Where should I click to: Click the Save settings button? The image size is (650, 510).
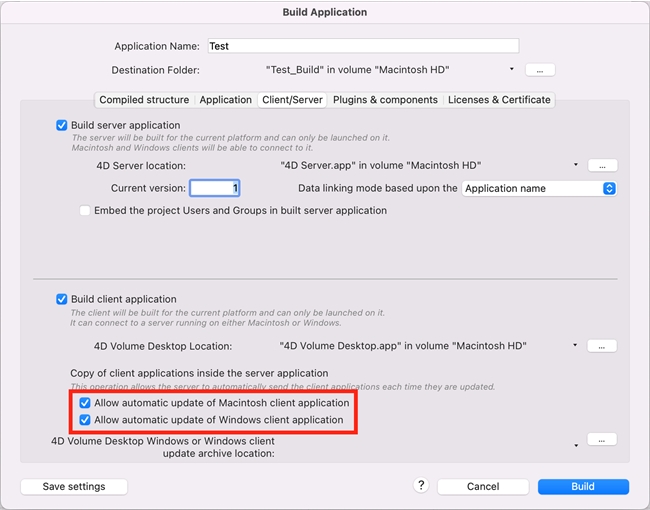[x=74, y=487]
